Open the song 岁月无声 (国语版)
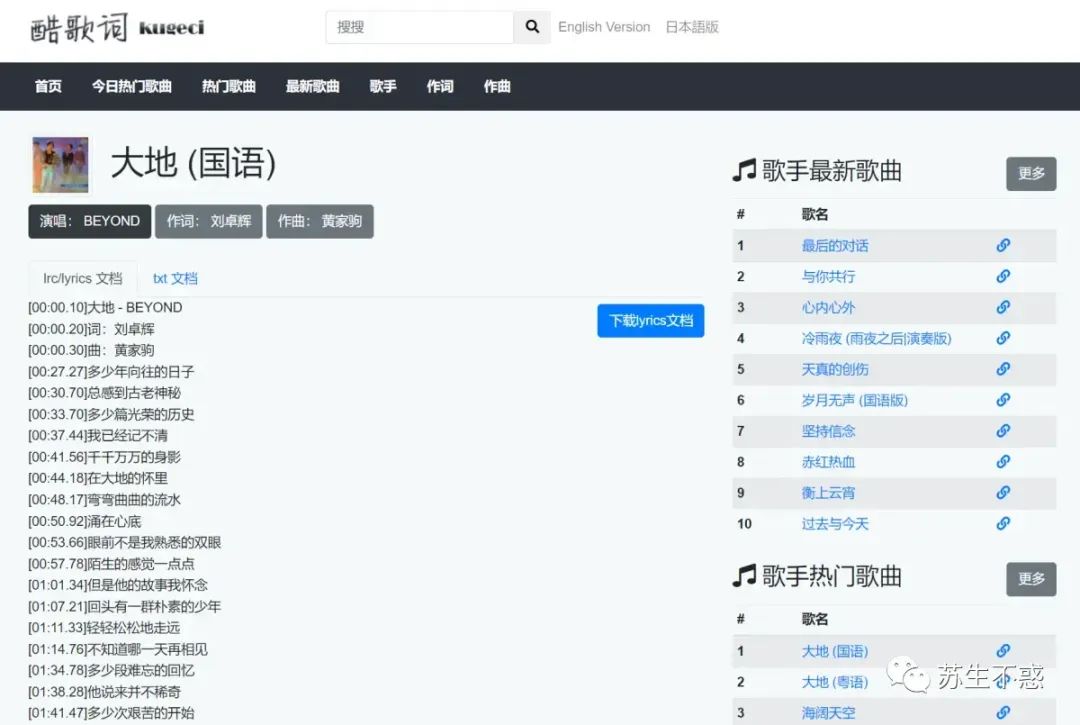Image resolution: width=1080 pixels, height=725 pixels. (x=854, y=401)
